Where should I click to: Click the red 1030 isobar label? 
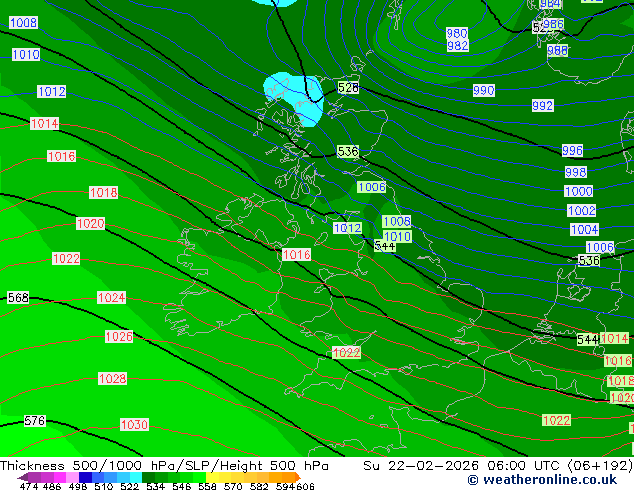(135, 425)
